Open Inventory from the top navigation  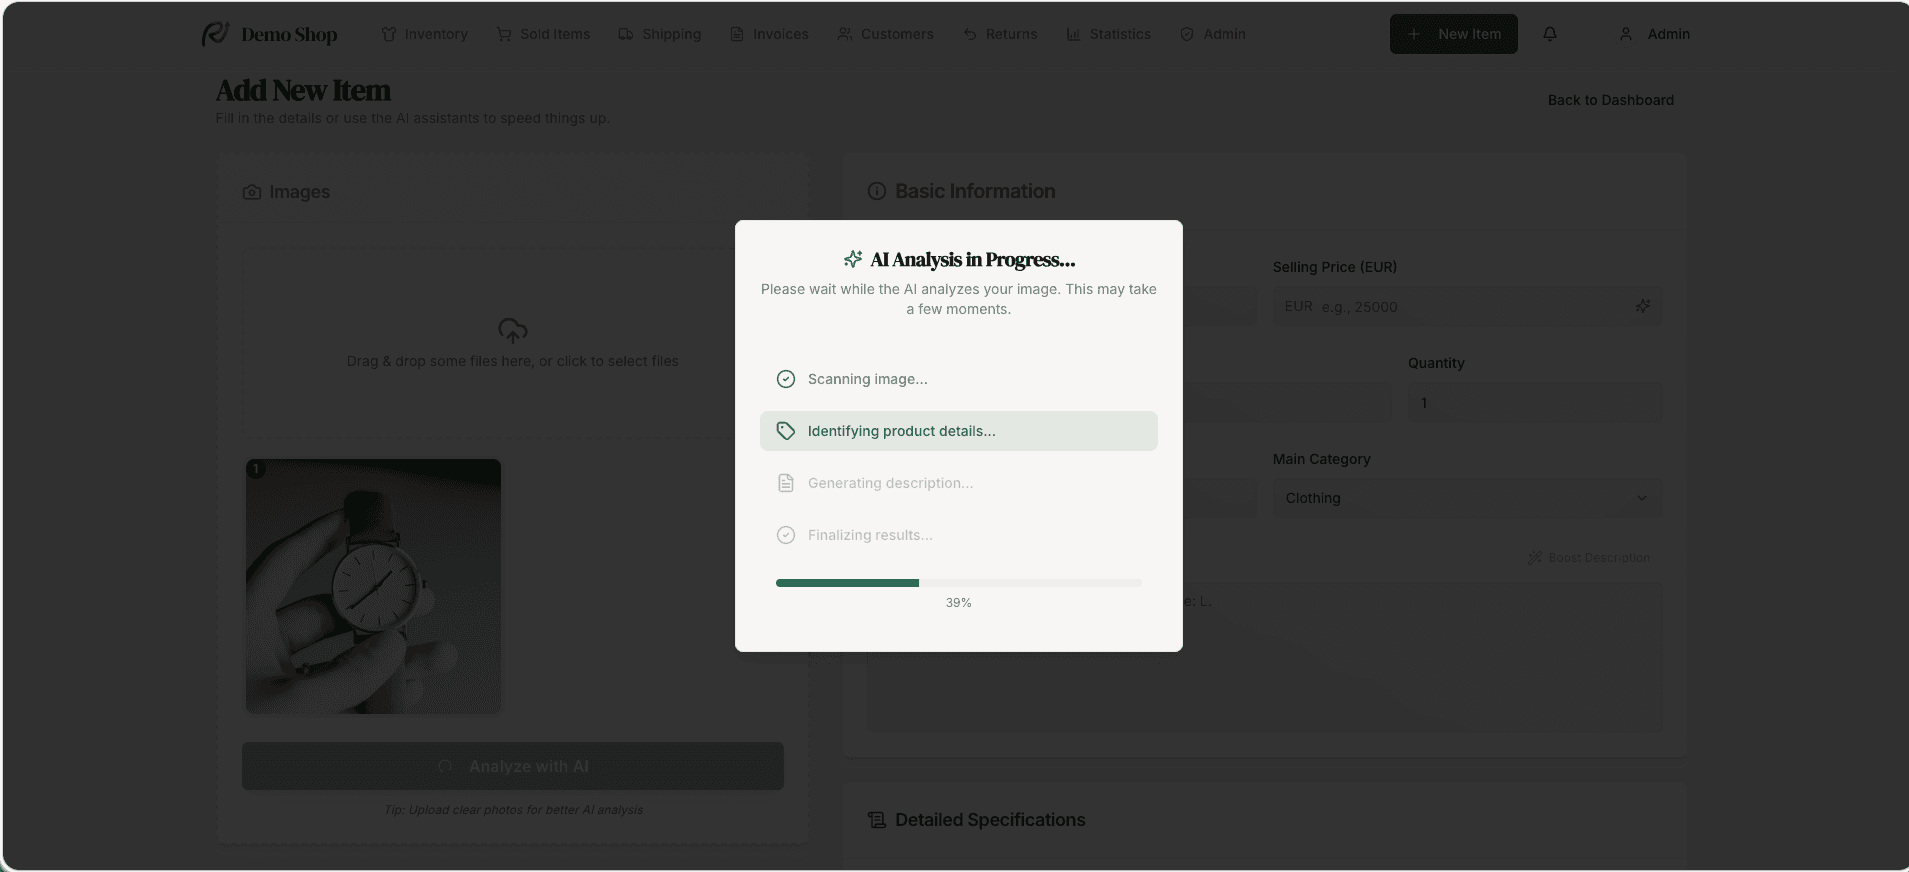point(424,34)
